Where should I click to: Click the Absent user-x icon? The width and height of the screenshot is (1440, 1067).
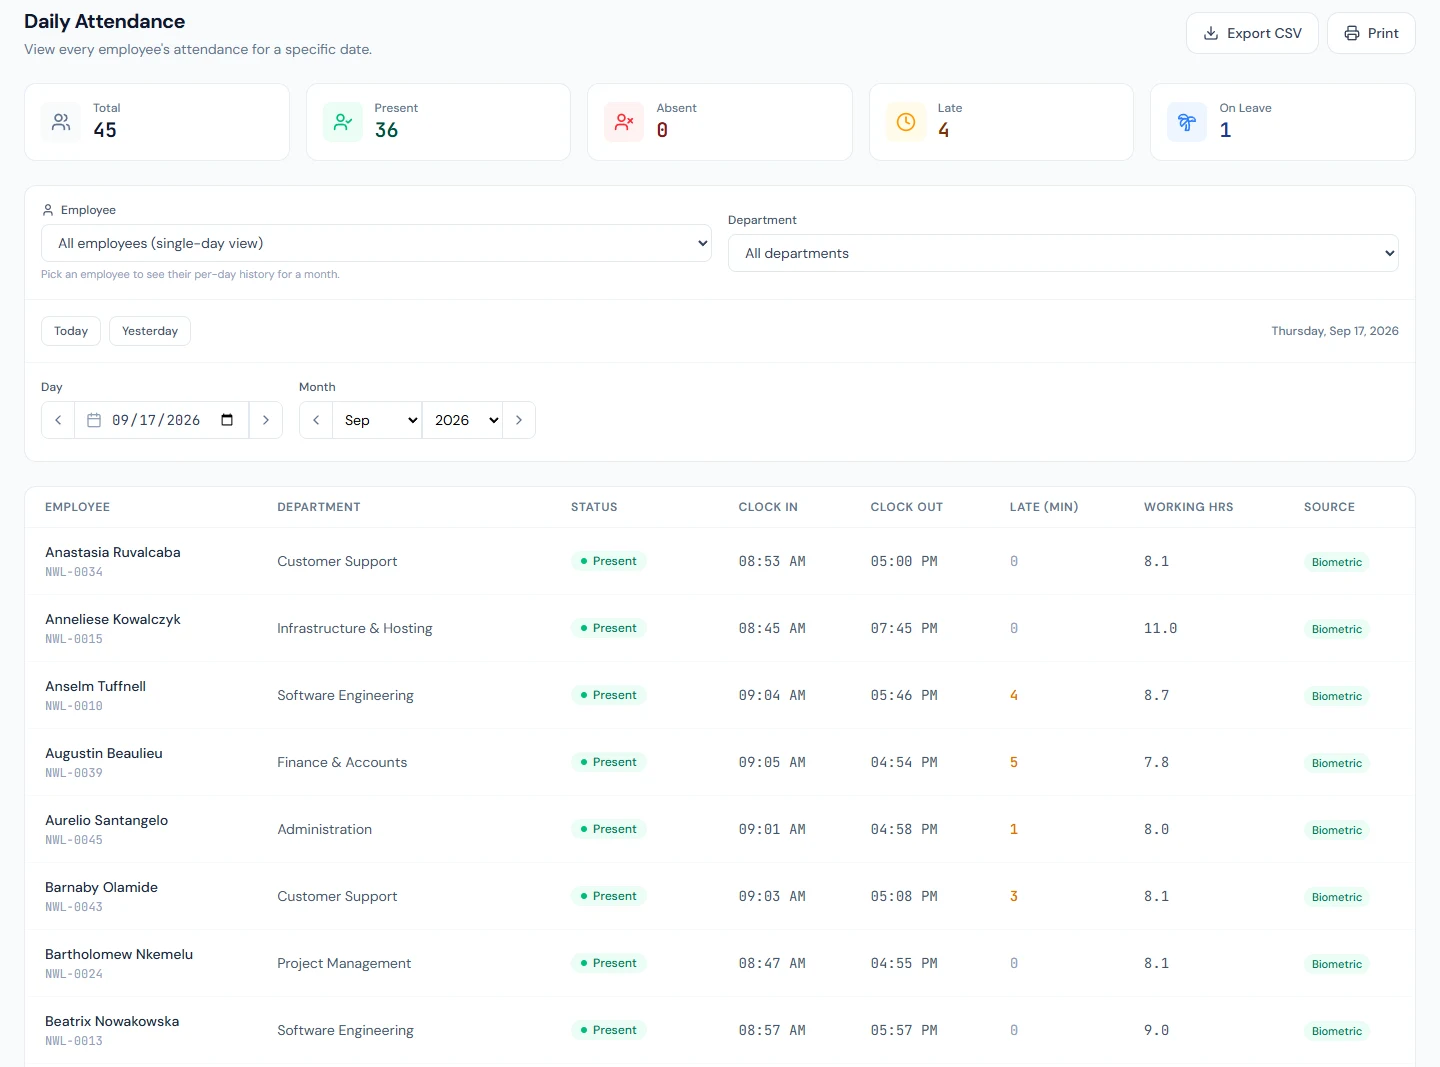[x=624, y=122]
